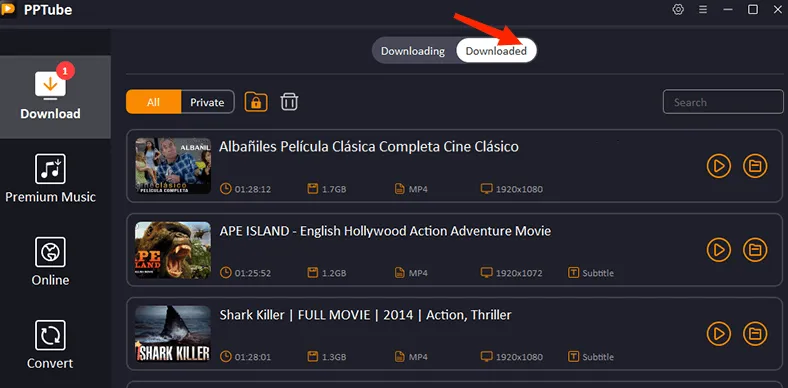The height and width of the screenshot is (388, 788).
Task: Play the Albañiles Película Clásica video
Action: pyautogui.click(x=719, y=166)
